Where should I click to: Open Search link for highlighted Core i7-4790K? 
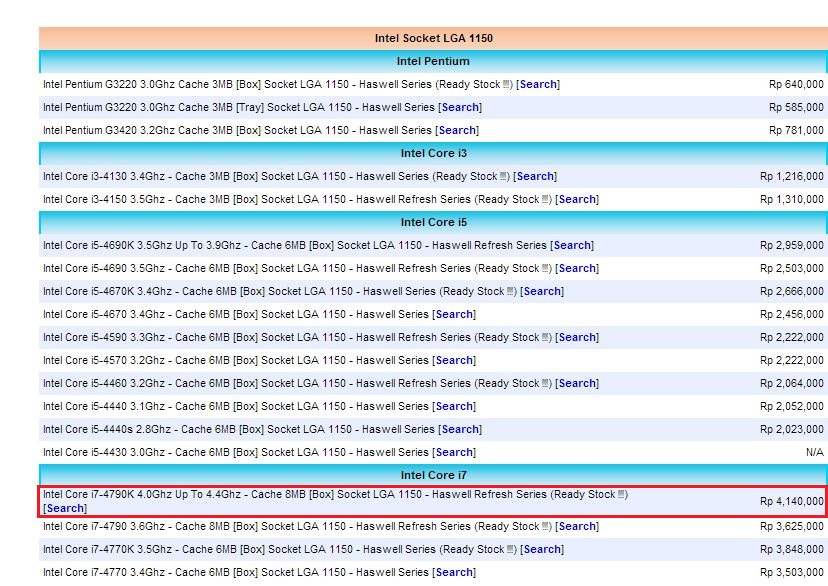[65, 509]
